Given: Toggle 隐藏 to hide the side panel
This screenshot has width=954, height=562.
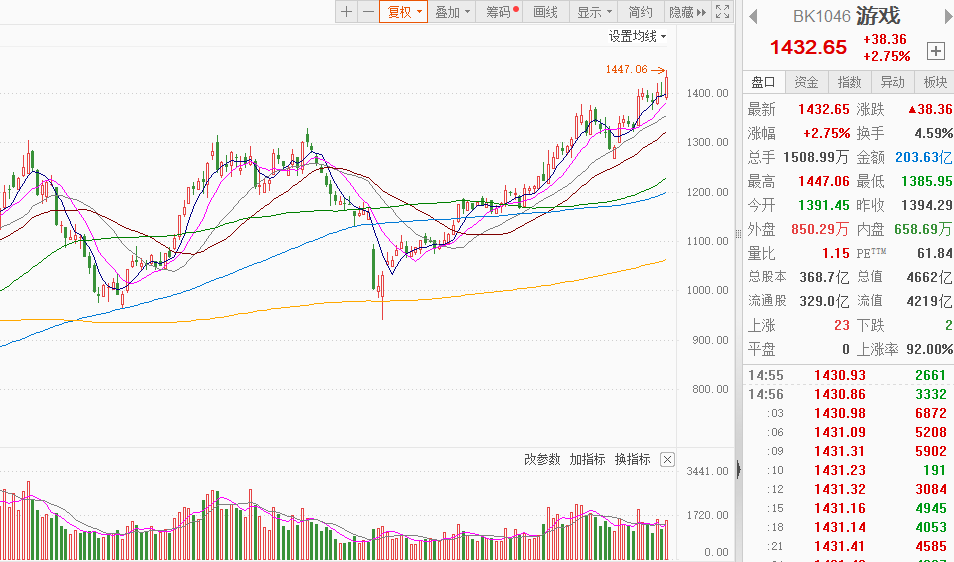Looking at the screenshot, I should pyautogui.click(x=687, y=12).
